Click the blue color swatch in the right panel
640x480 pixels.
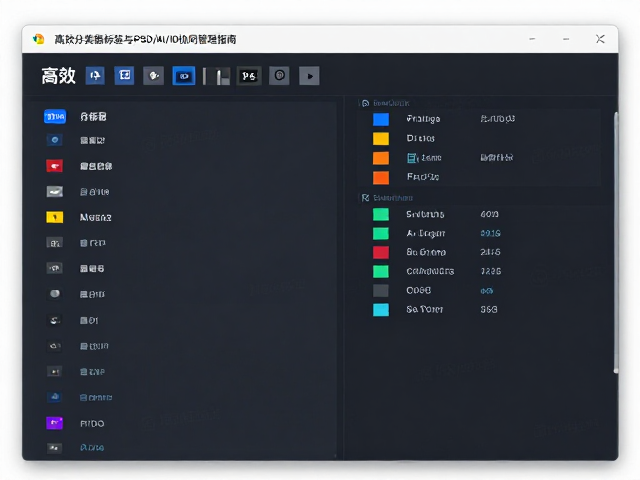[381, 119]
